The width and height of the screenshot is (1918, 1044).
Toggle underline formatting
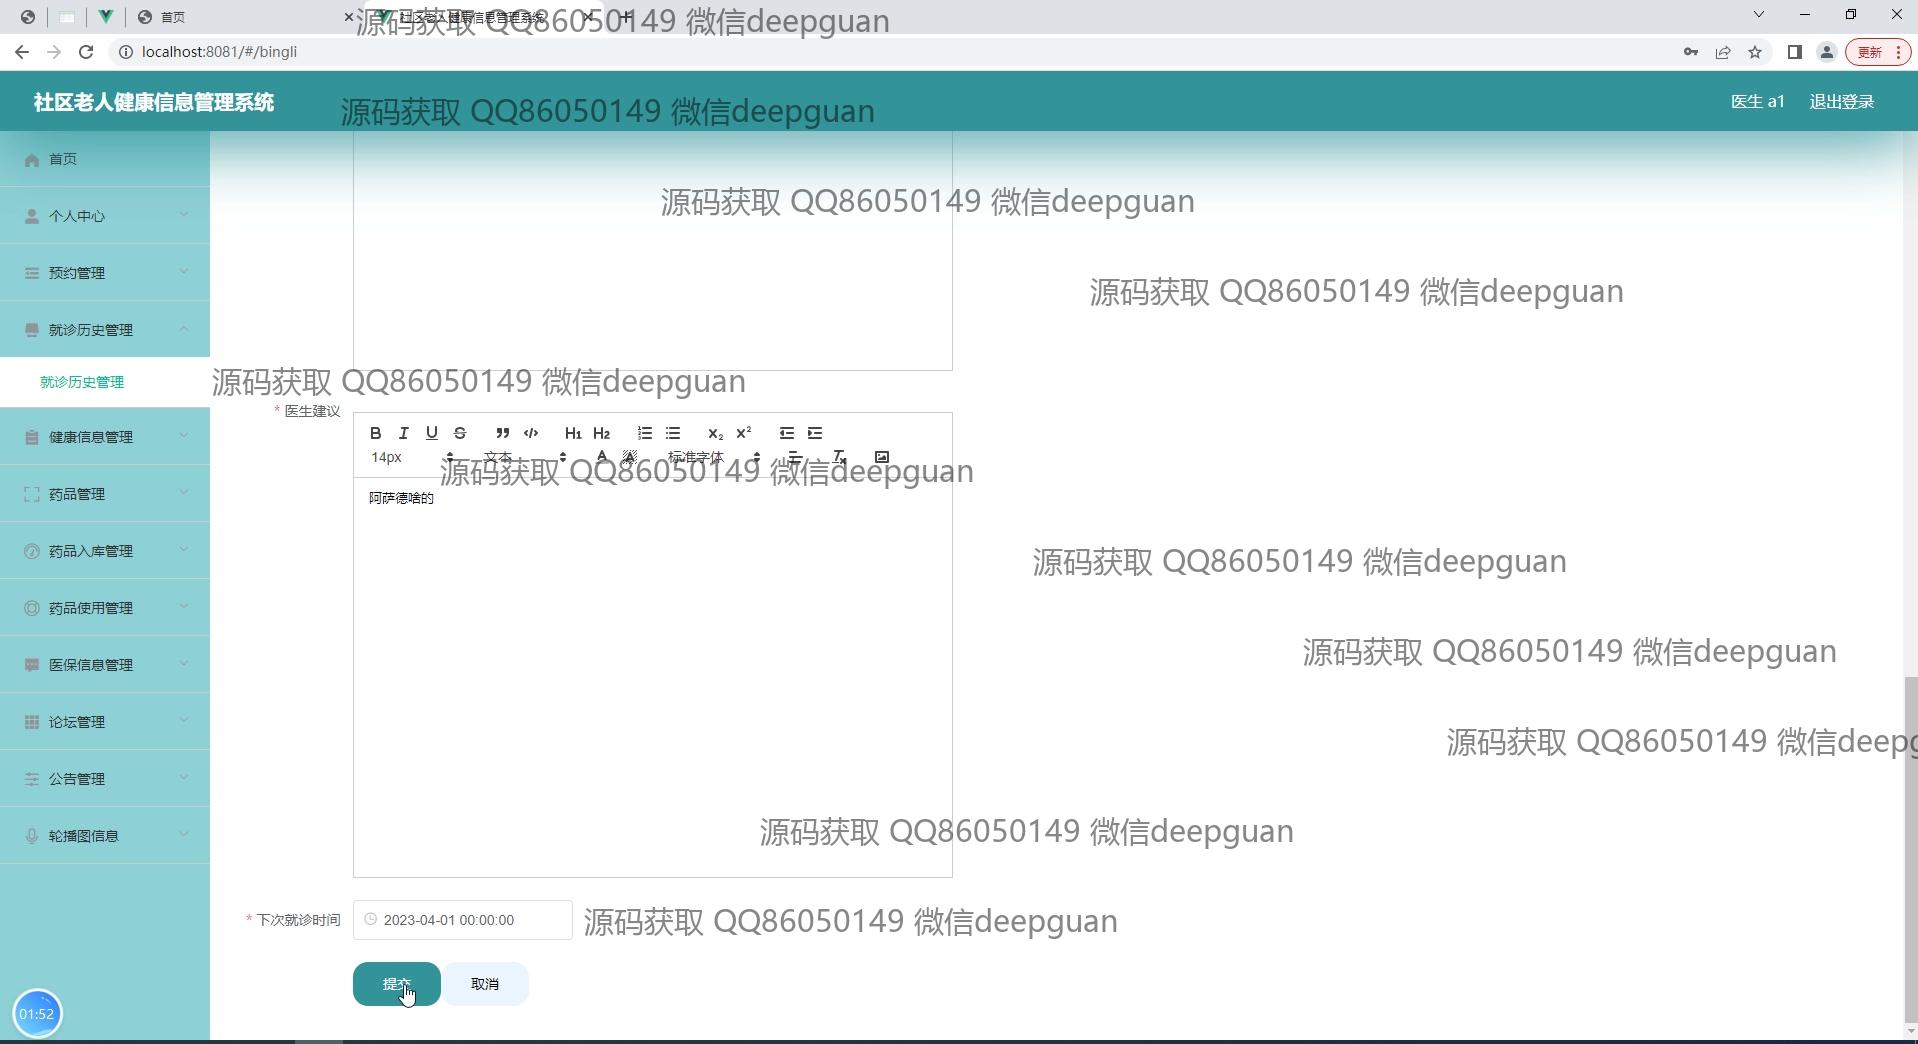click(x=431, y=433)
